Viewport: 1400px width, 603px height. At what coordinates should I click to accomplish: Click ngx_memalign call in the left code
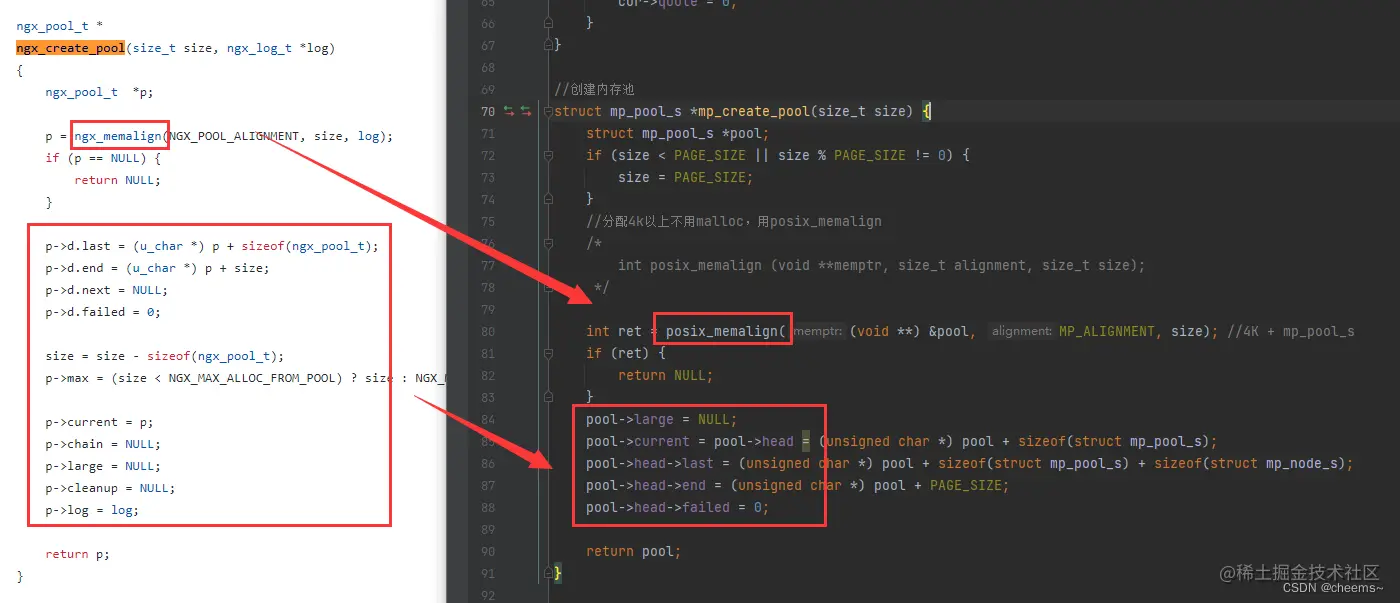118,135
